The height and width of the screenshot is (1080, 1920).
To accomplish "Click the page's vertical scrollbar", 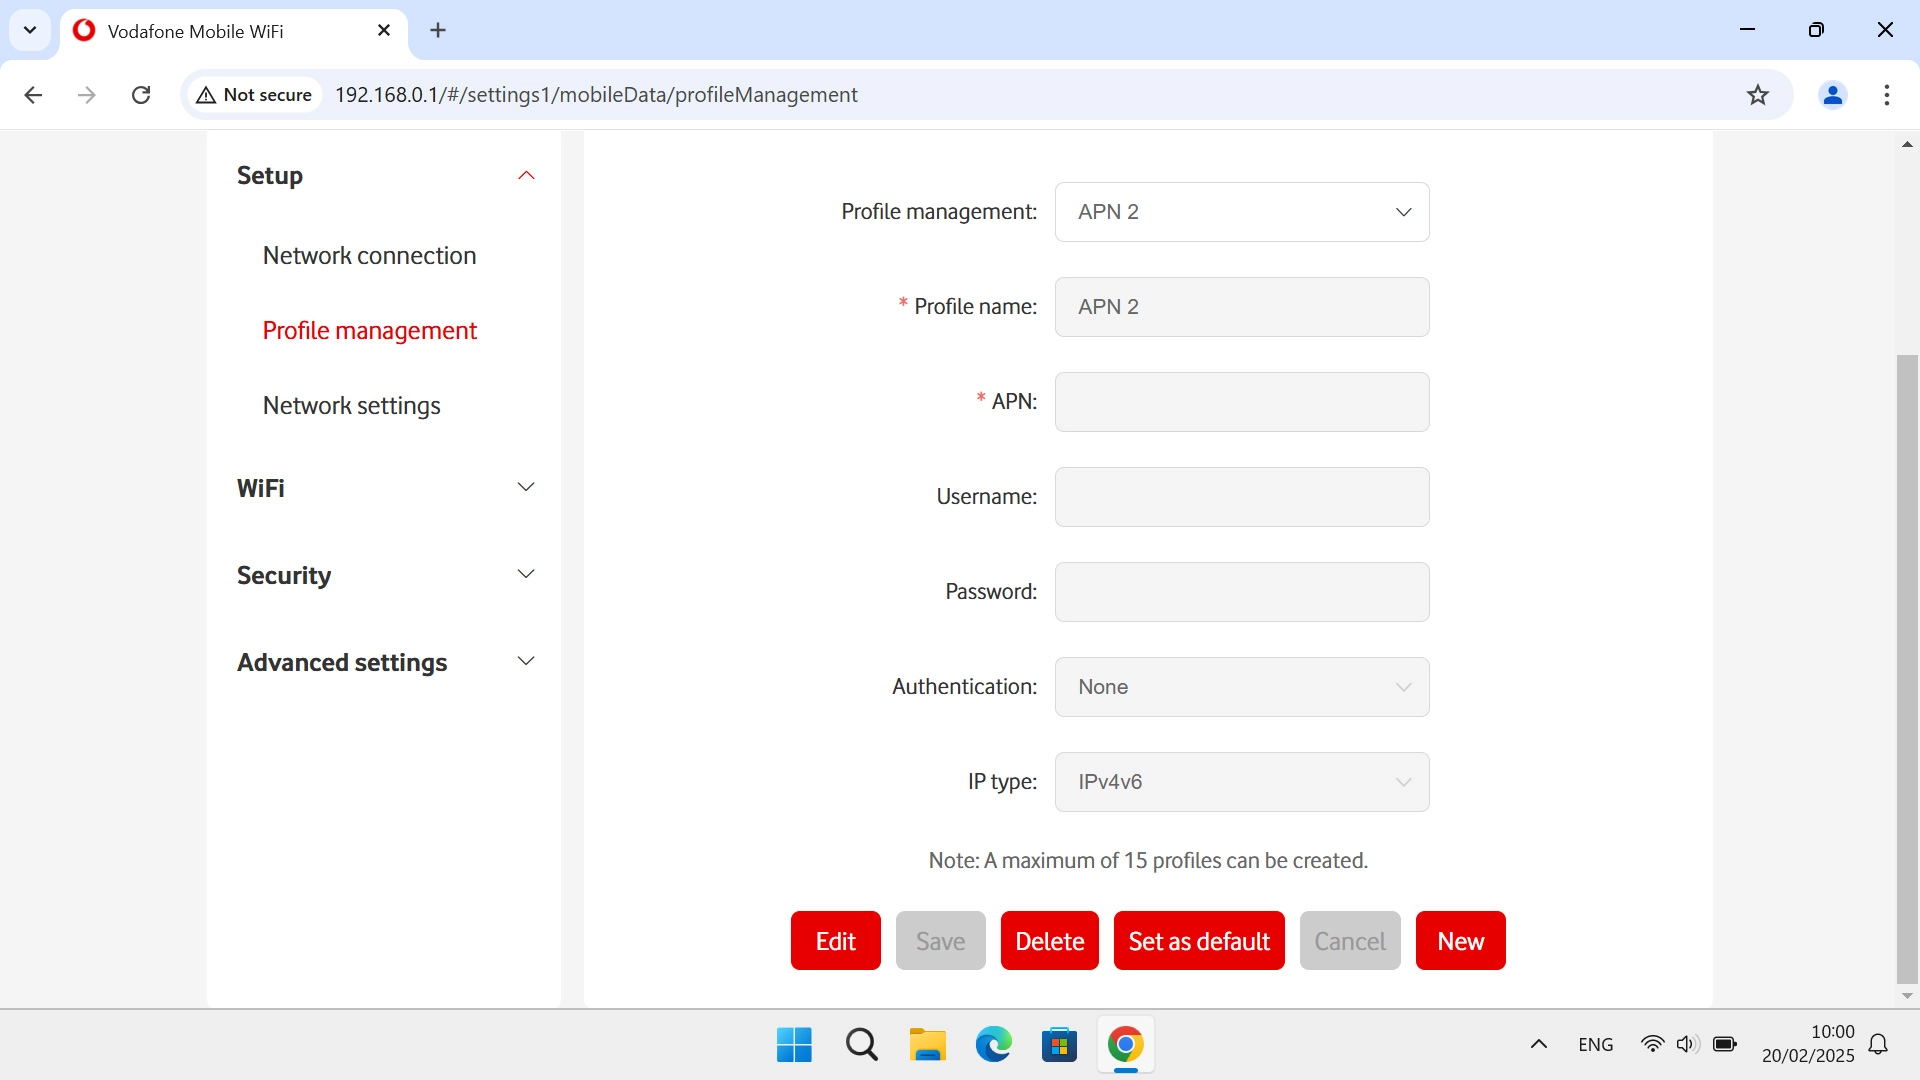I will tap(1907, 668).
